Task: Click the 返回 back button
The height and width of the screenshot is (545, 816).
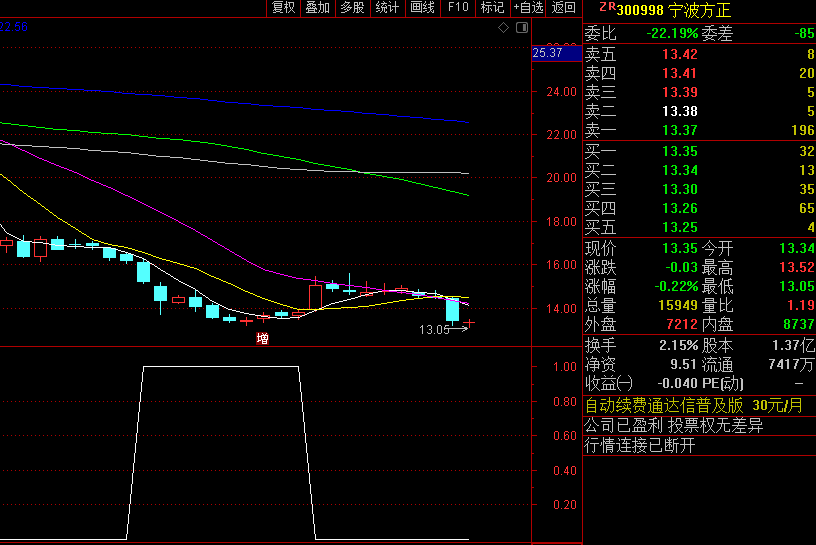Action: [x=564, y=8]
